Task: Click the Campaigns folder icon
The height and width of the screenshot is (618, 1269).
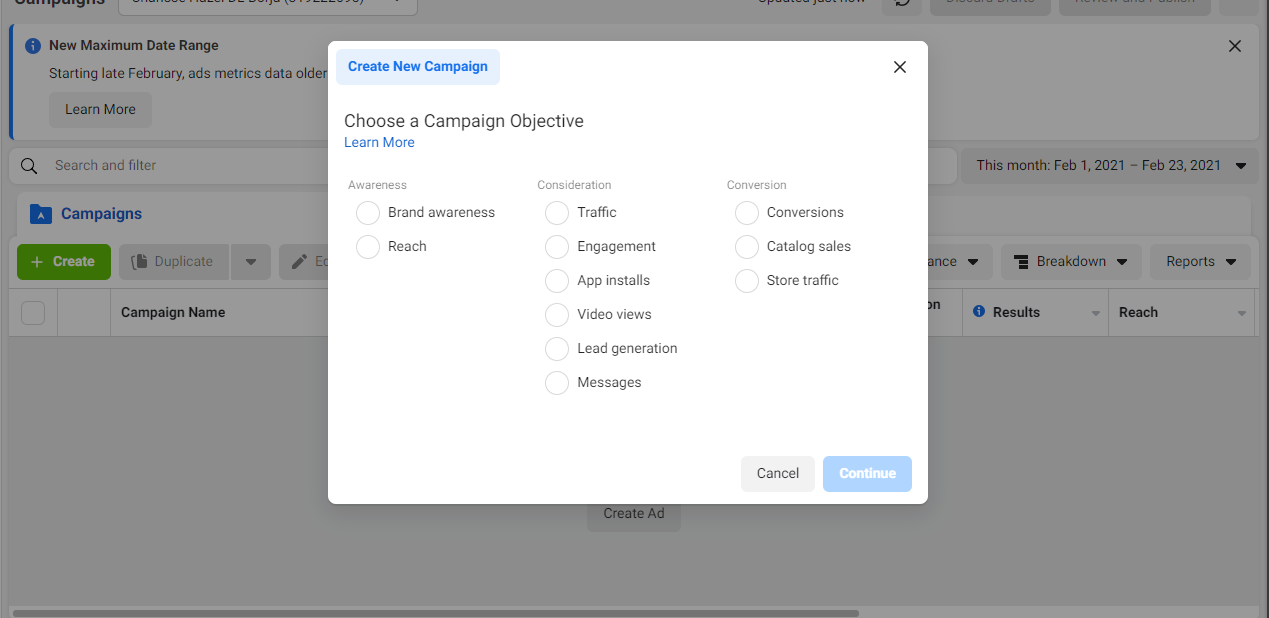Action: pos(40,214)
